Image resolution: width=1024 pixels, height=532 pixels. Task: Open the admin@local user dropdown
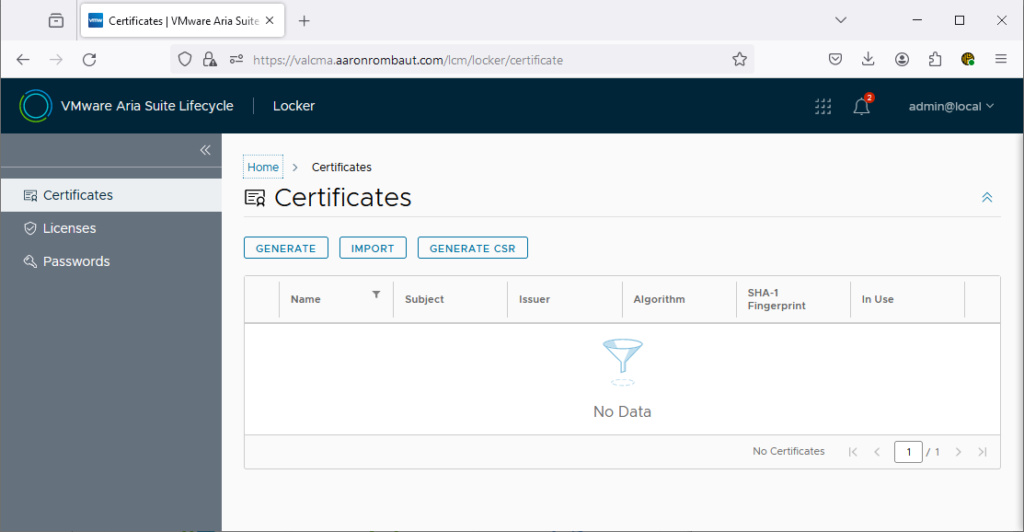(x=950, y=107)
